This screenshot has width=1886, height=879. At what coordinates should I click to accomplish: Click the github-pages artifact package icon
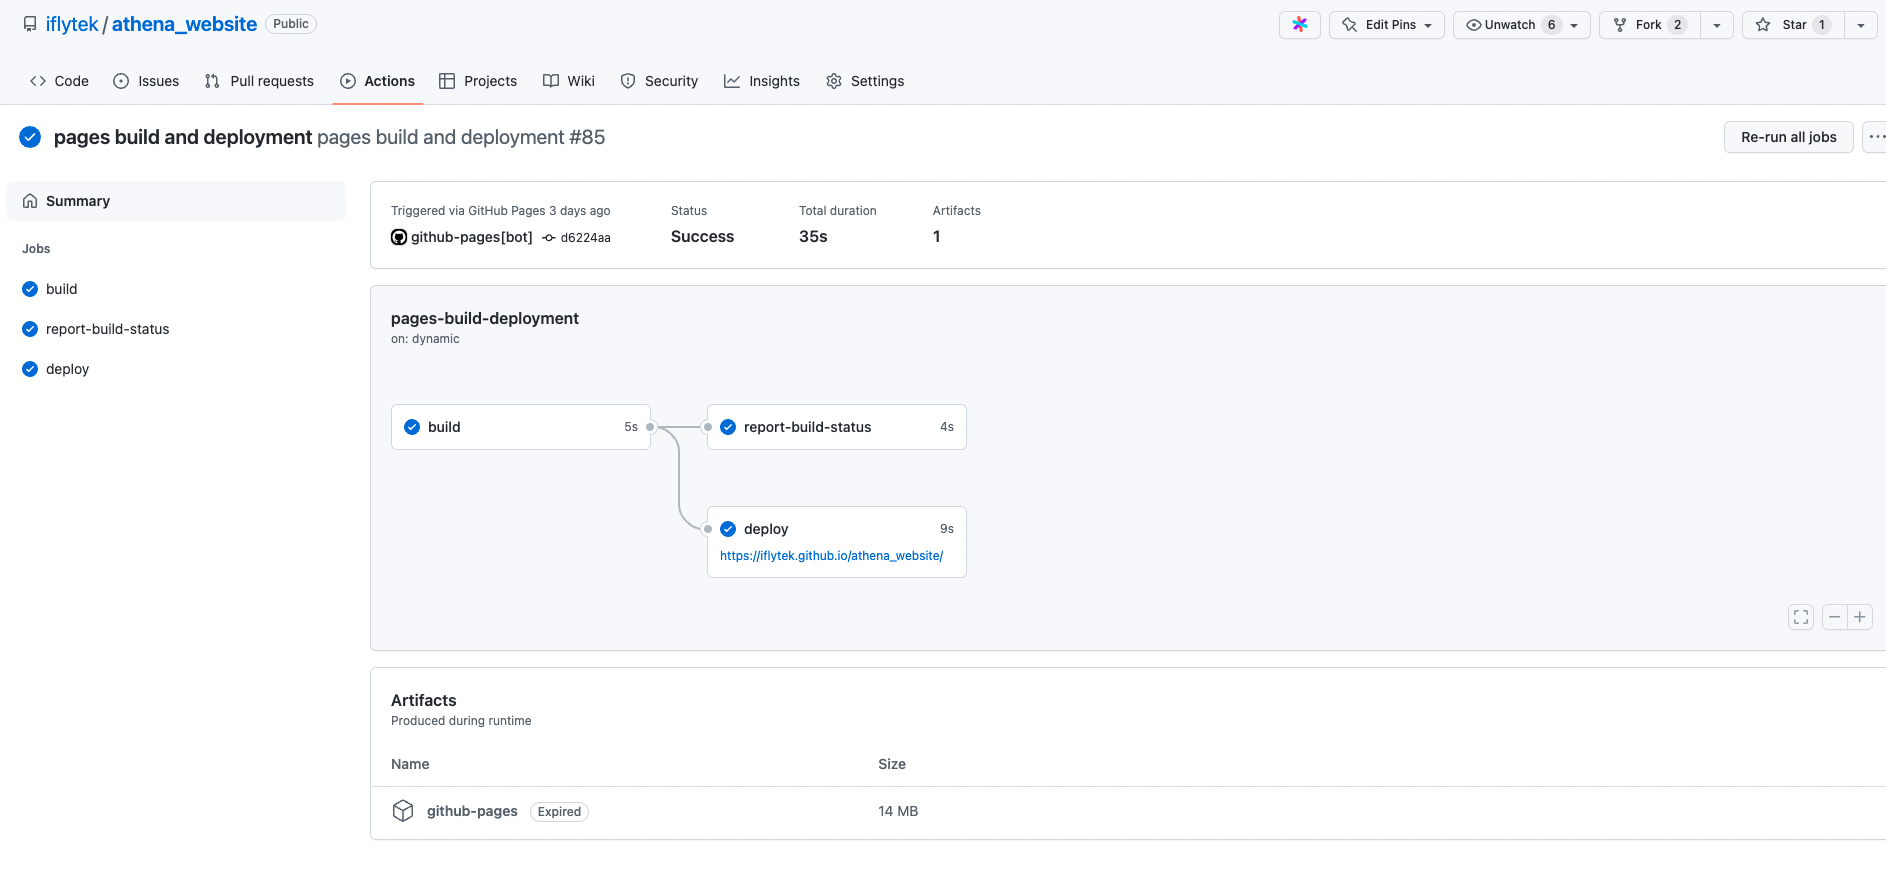403,811
